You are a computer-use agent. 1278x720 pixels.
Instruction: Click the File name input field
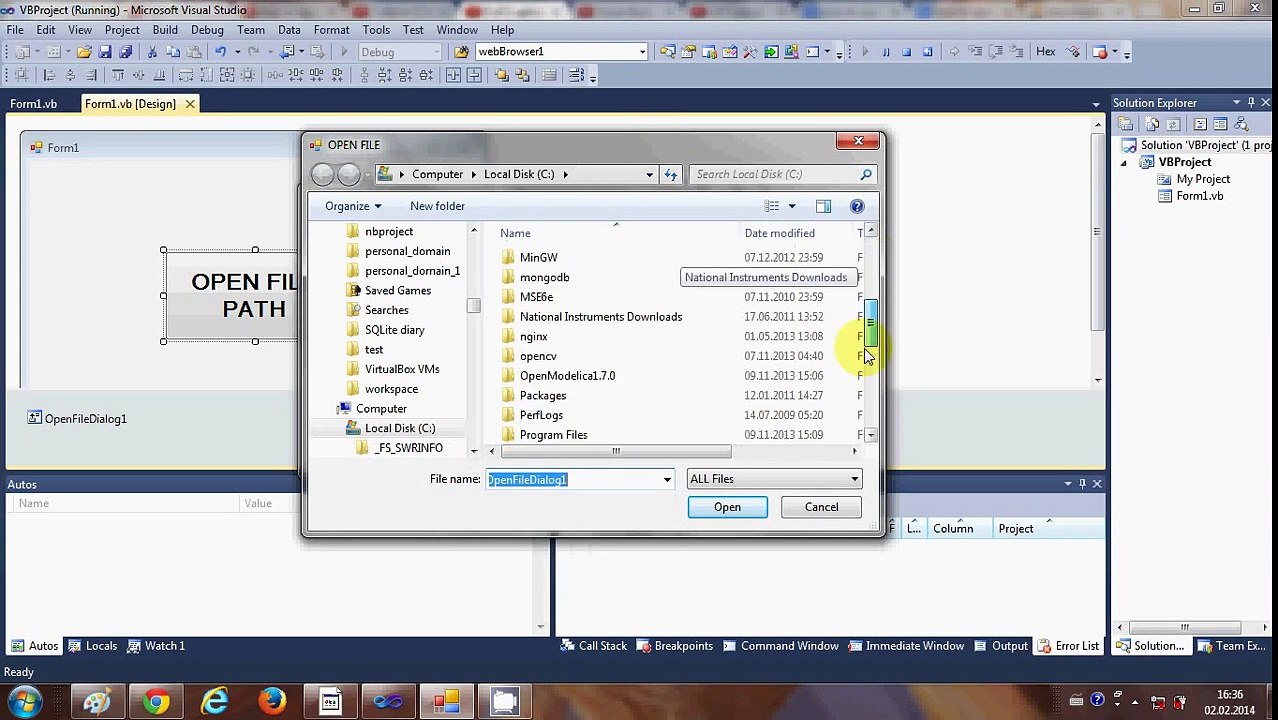pos(573,479)
